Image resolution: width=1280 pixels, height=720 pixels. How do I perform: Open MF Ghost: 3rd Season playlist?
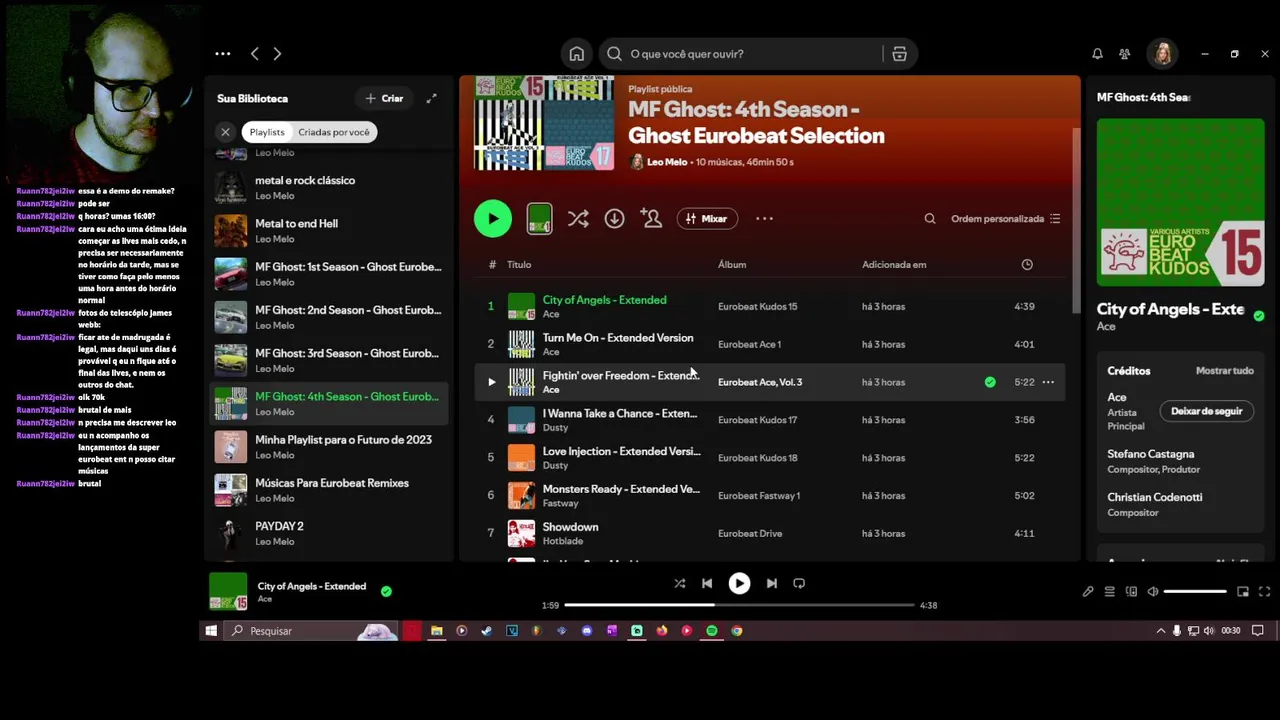tap(329, 360)
